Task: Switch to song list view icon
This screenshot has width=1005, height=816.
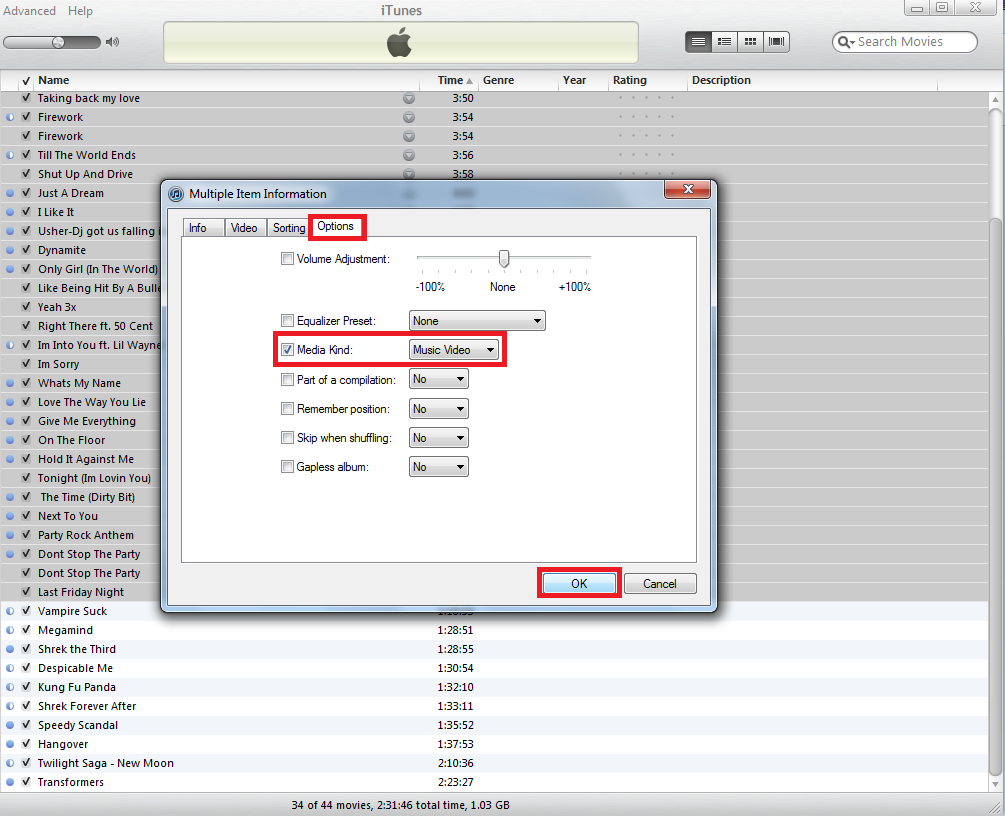Action: [699, 42]
